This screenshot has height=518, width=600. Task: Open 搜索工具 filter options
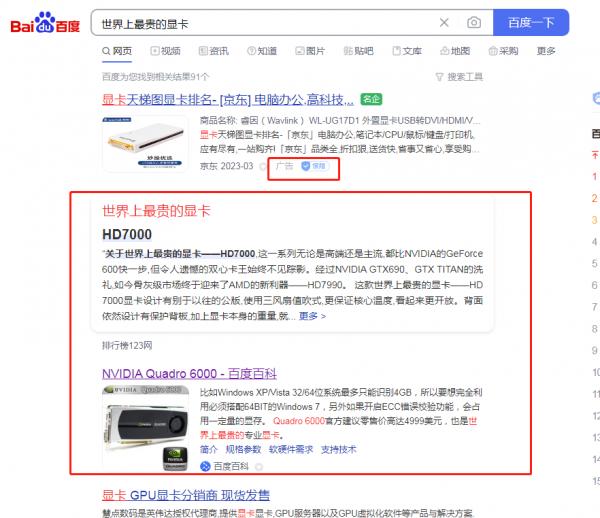[459, 77]
